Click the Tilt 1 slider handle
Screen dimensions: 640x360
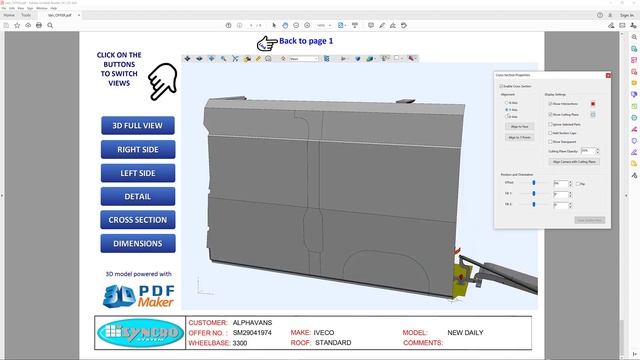(534, 193)
